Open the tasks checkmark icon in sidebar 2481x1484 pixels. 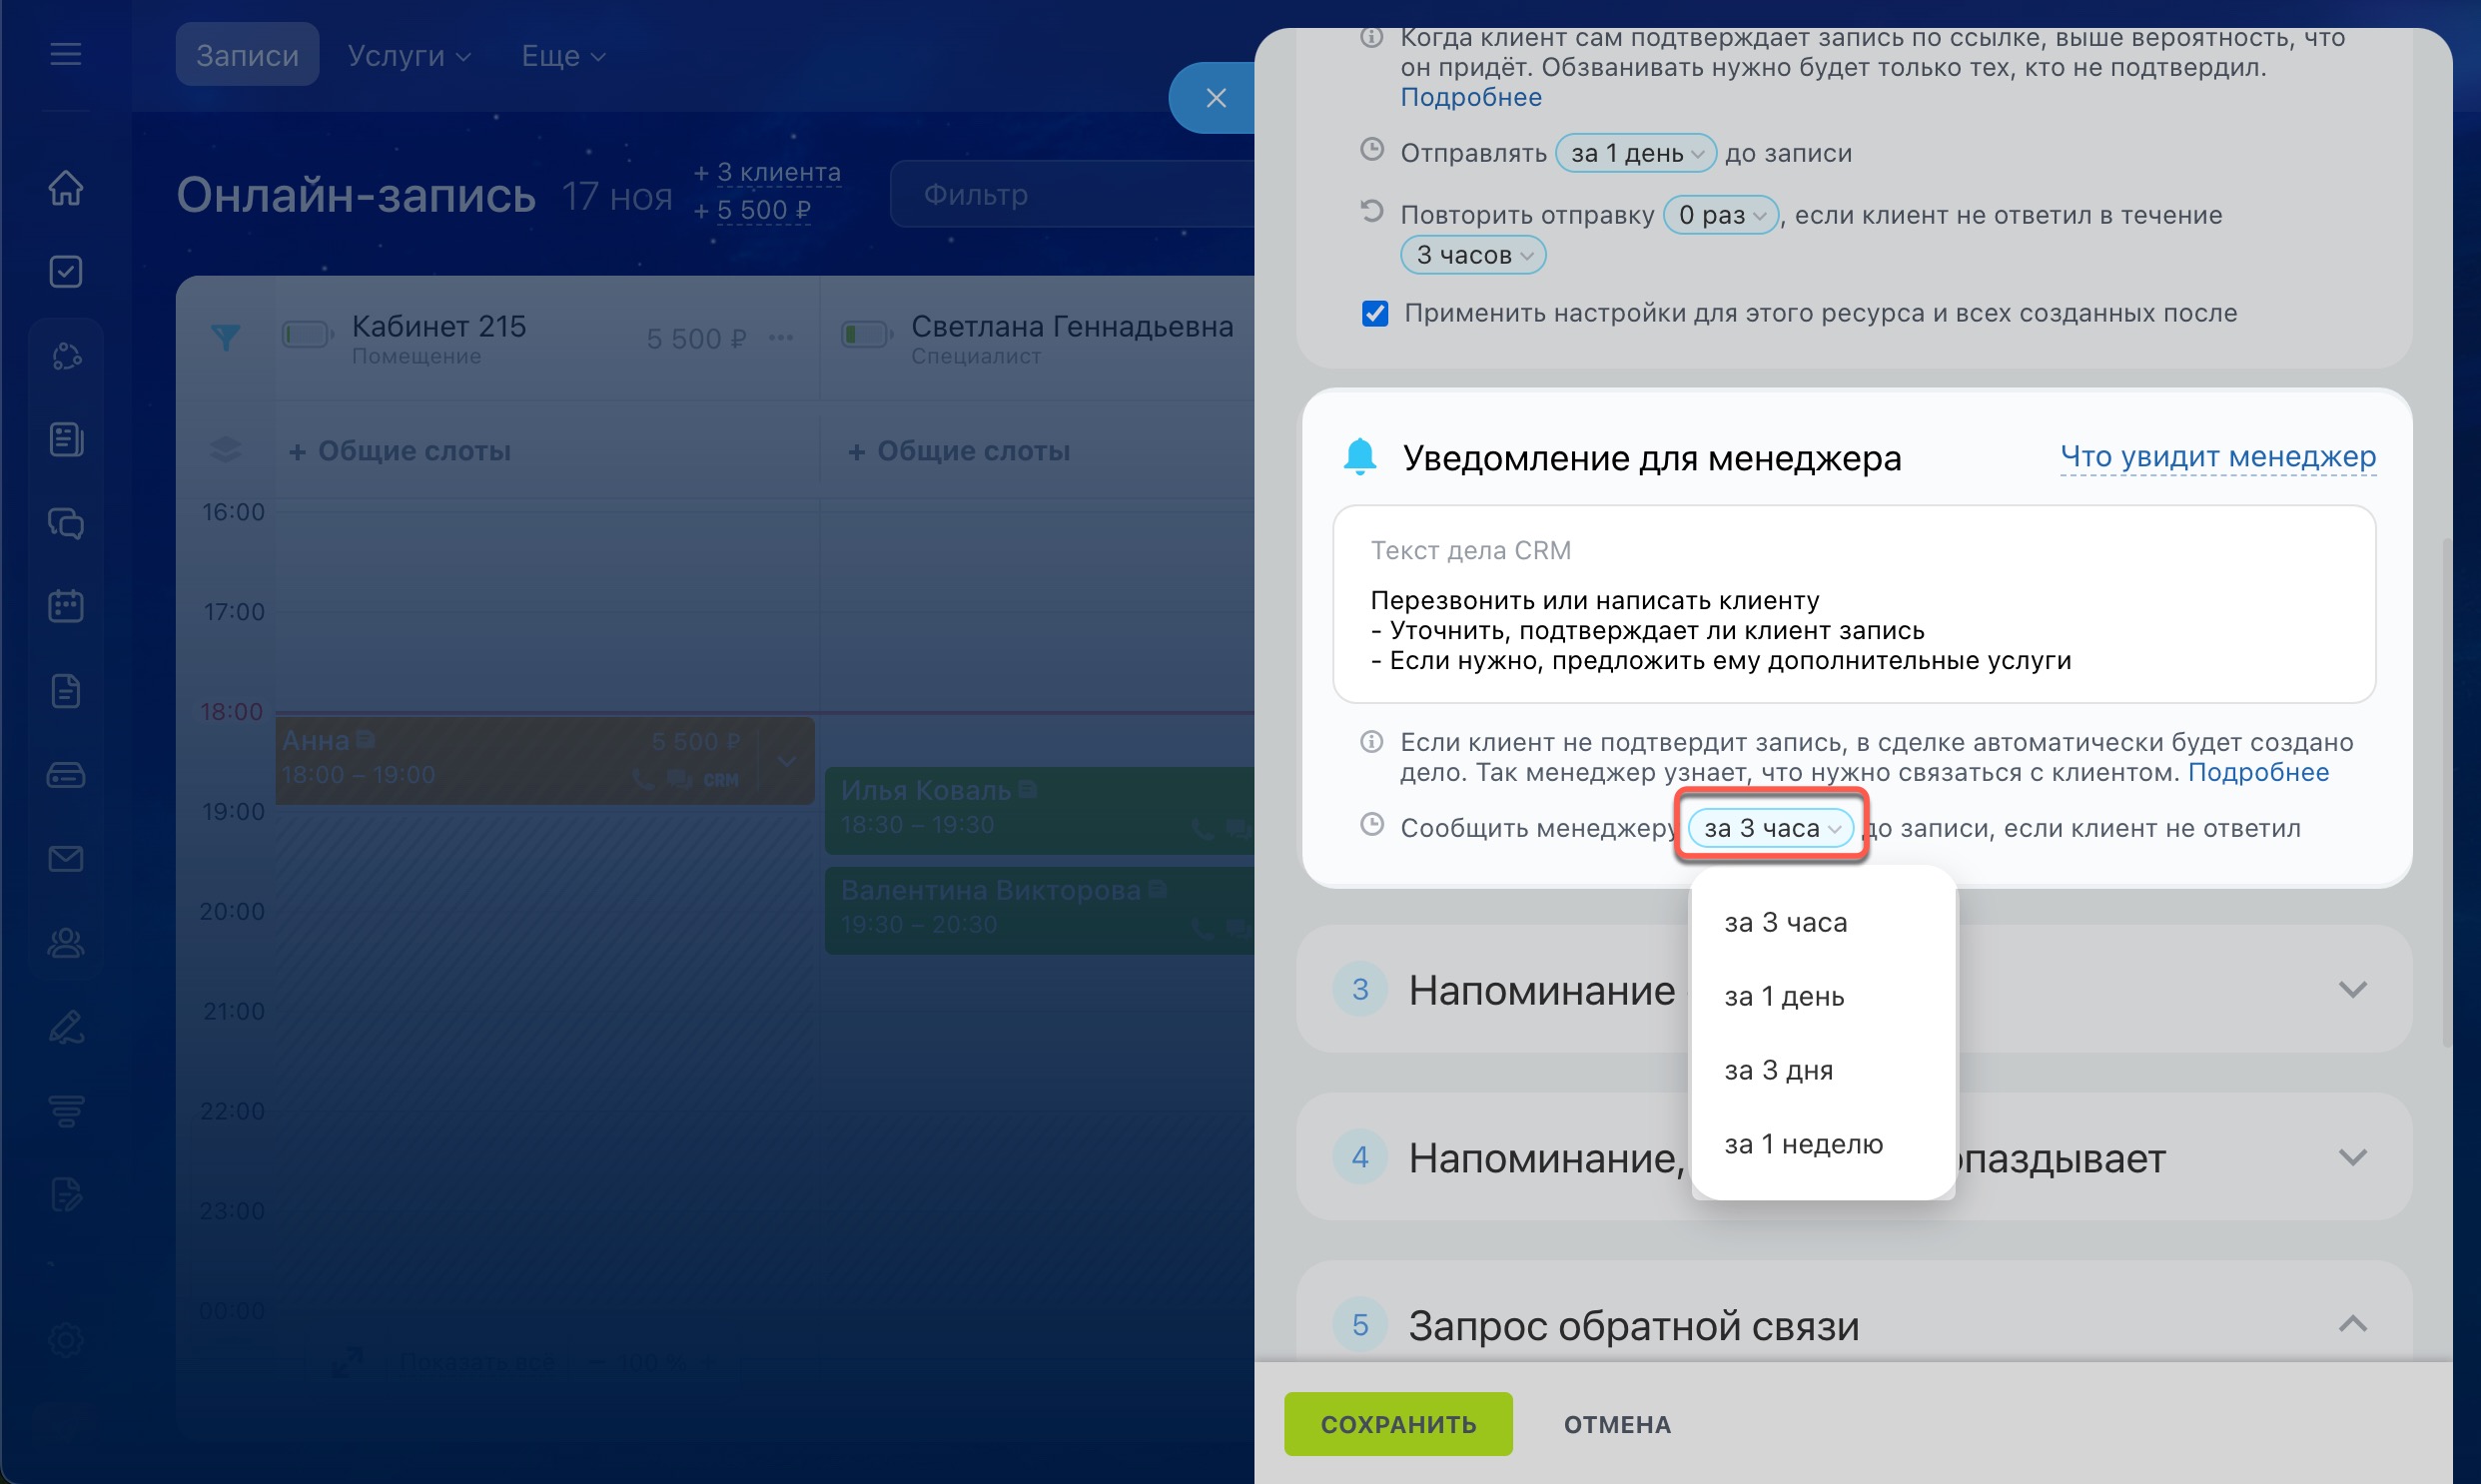pos(66,271)
